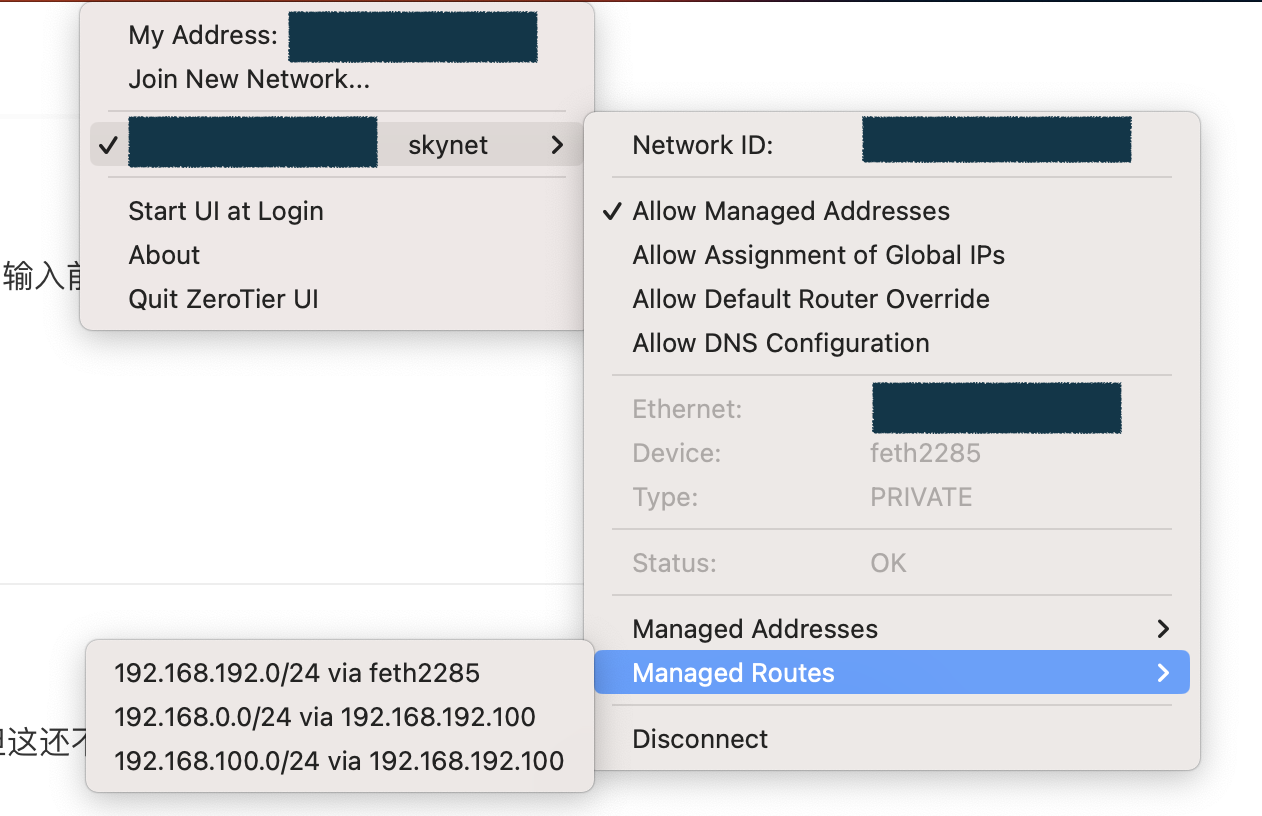Click the Type label
This screenshot has width=1262, height=816.
(x=667, y=497)
